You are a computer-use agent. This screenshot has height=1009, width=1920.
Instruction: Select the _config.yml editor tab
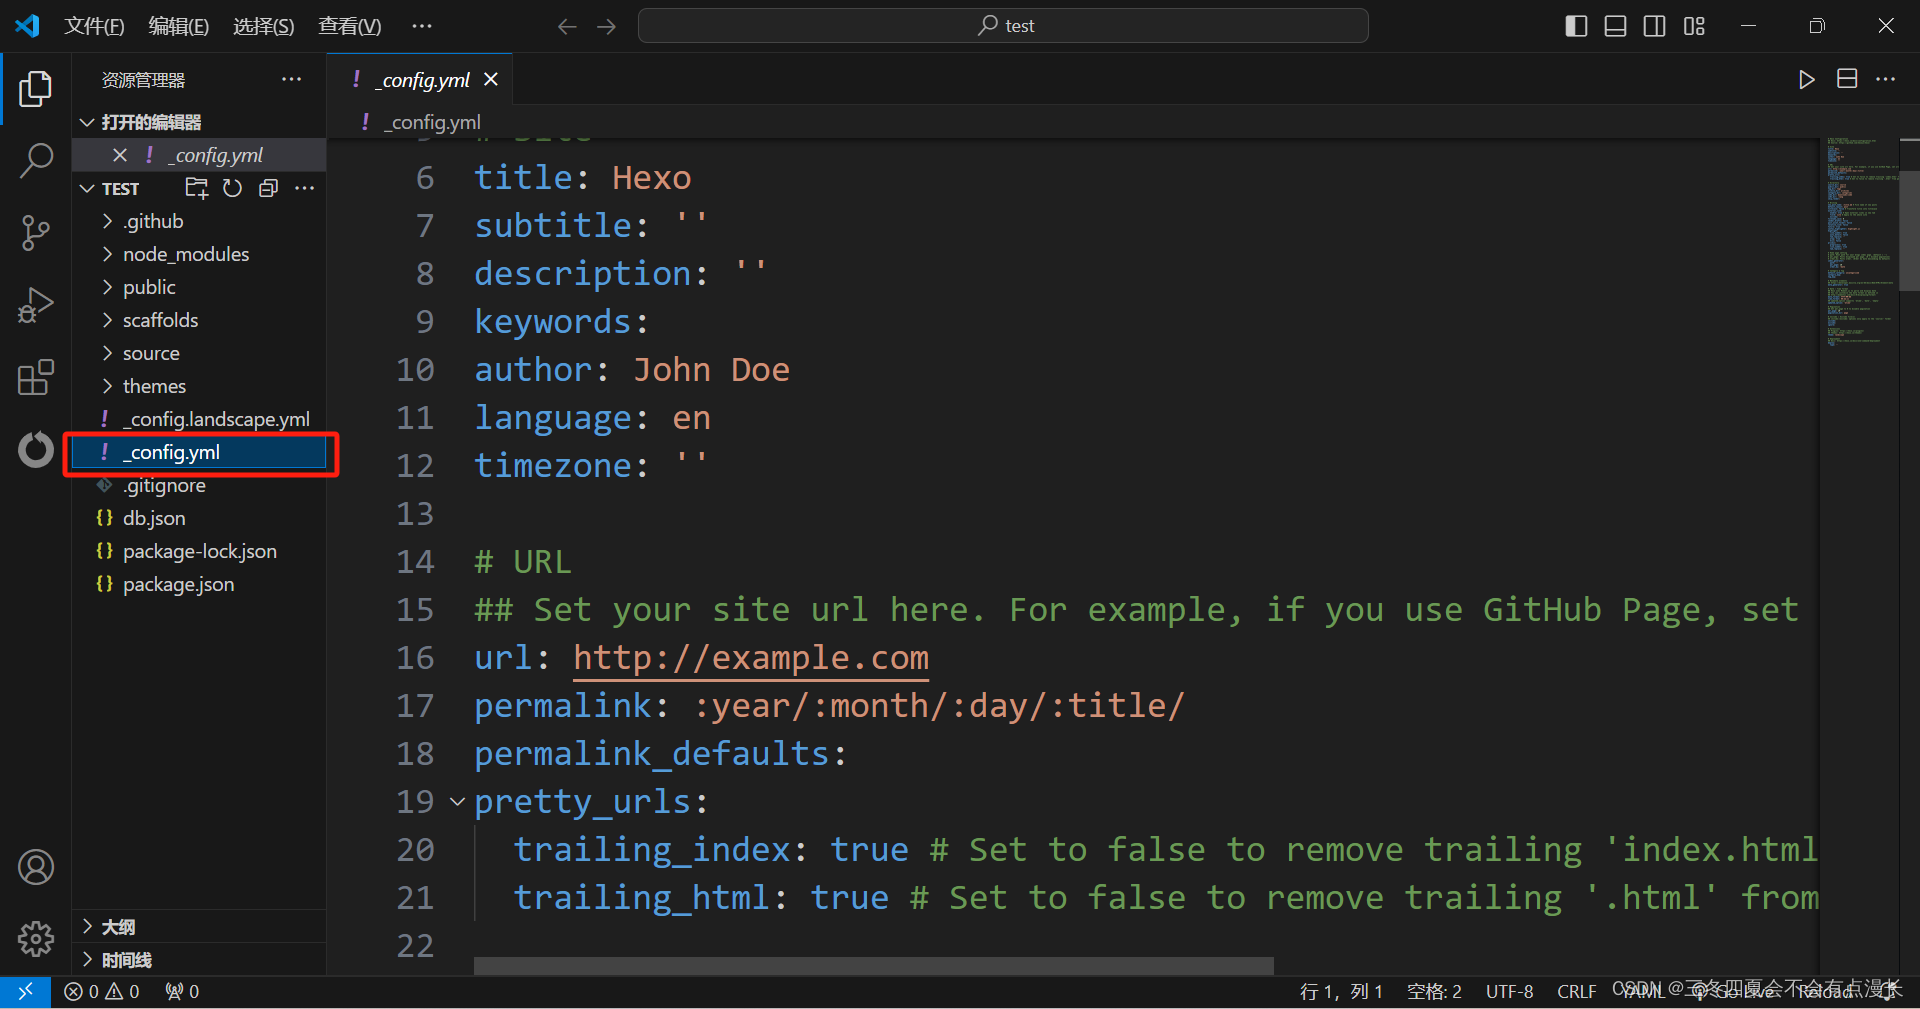point(420,79)
